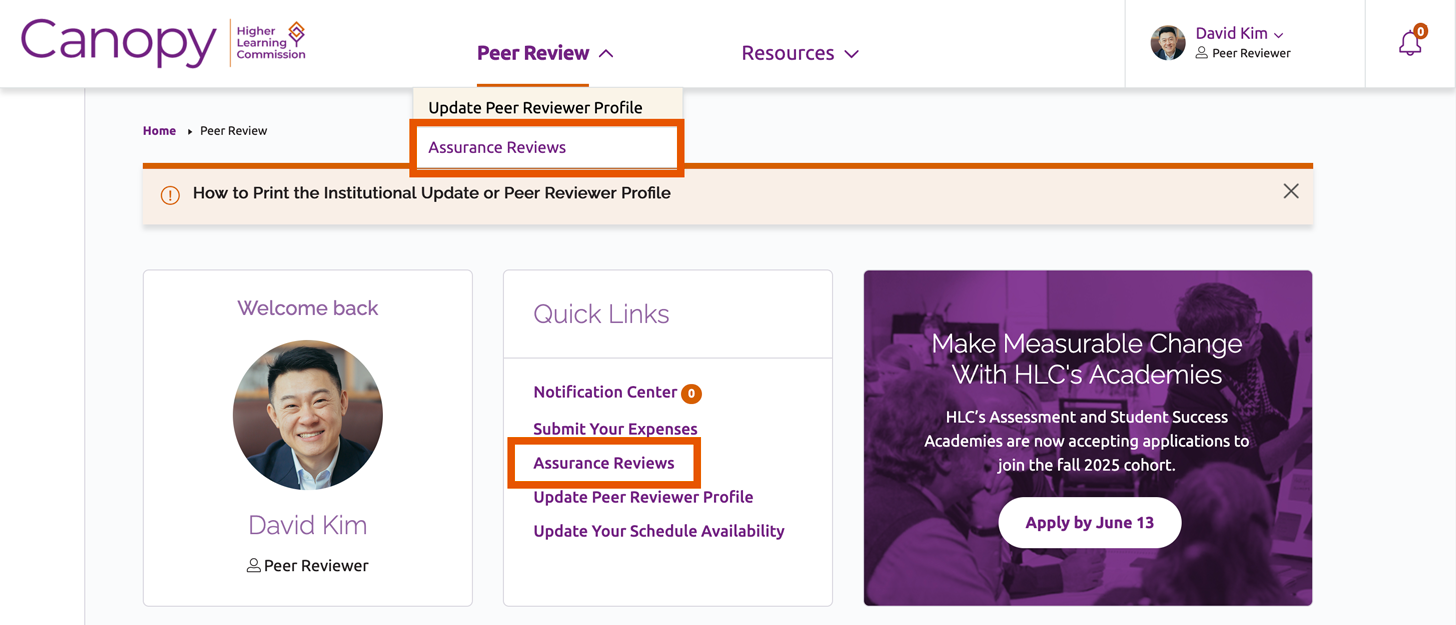This screenshot has height=625, width=1456.
Task: Click the Higher Learning Commission logo
Action: (268, 43)
